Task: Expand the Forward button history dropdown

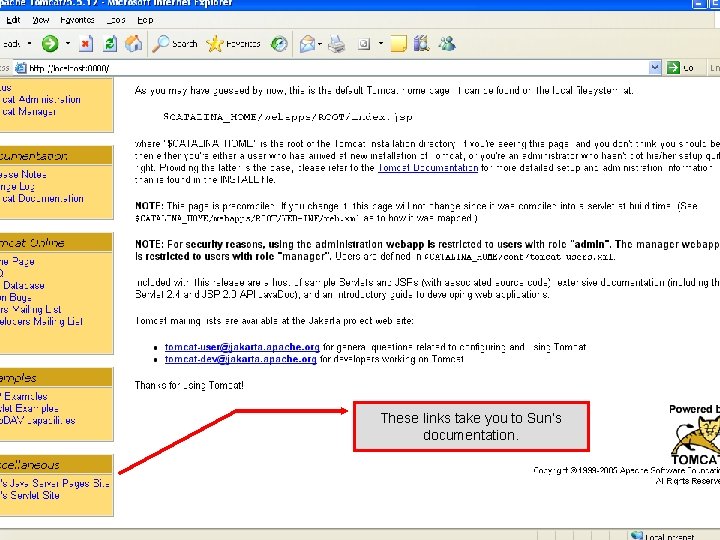Action: point(68,44)
